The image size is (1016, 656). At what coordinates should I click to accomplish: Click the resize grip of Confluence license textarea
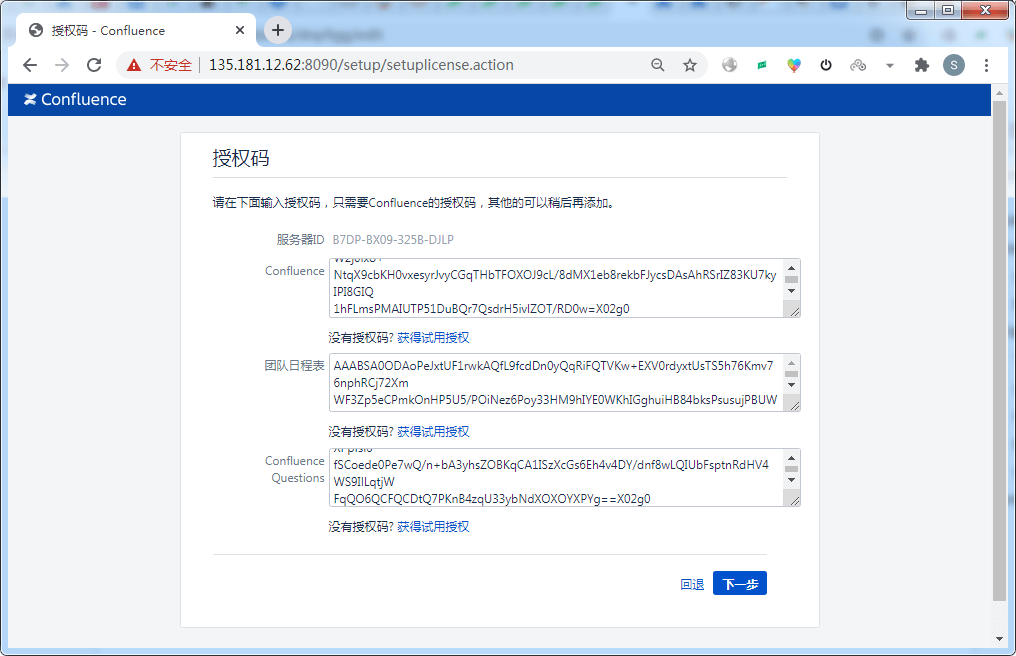[x=794, y=311]
